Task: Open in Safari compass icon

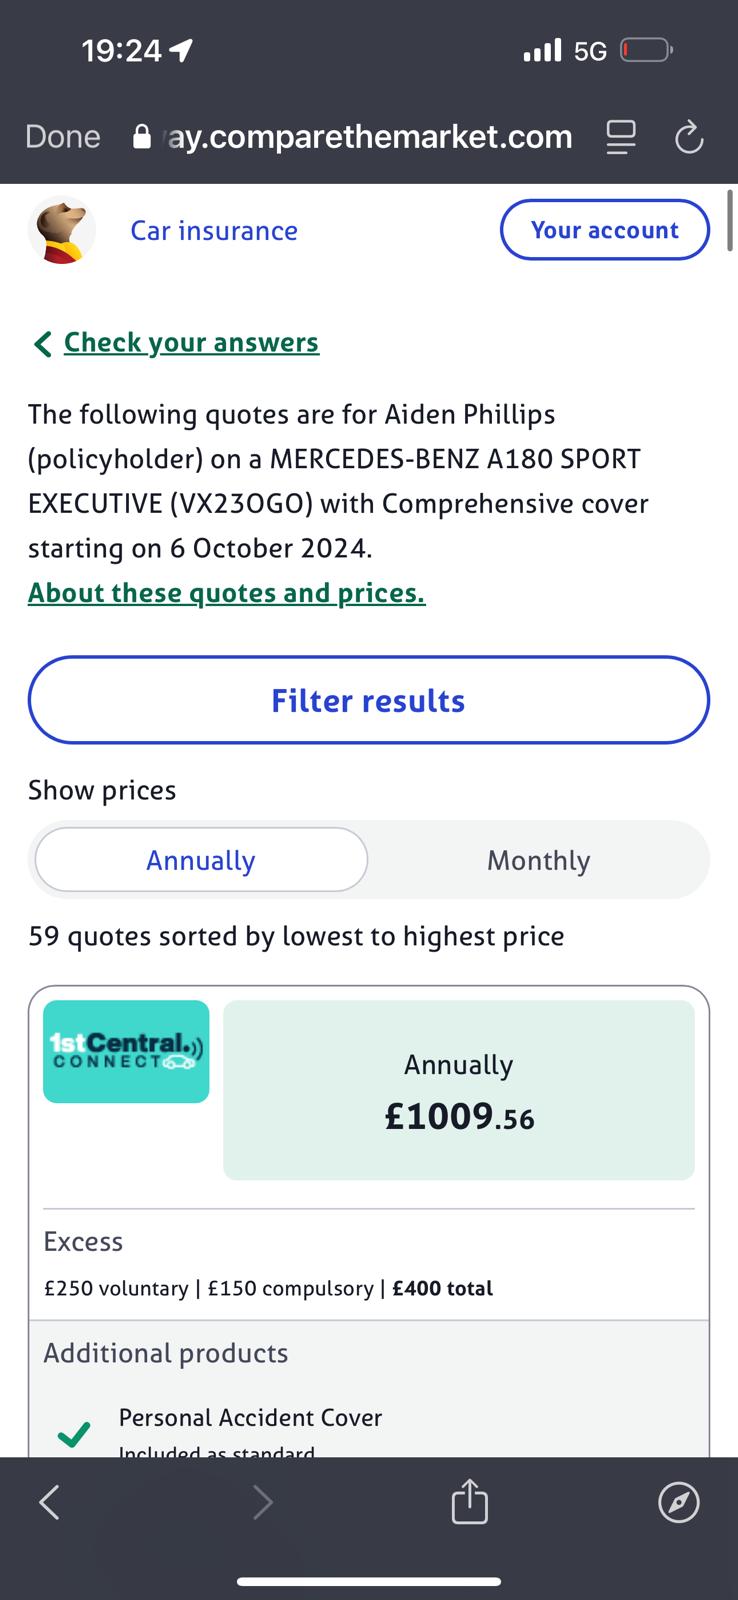Action: tap(679, 1501)
